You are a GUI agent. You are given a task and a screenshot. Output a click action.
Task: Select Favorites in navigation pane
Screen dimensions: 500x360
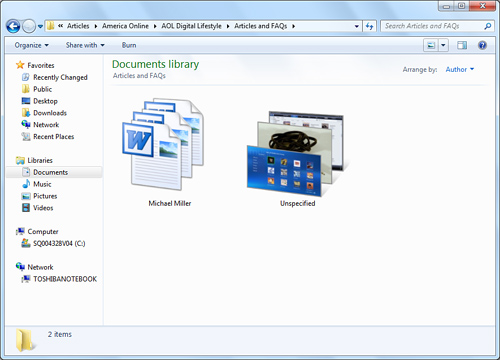pyautogui.click(x=41, y=65)
